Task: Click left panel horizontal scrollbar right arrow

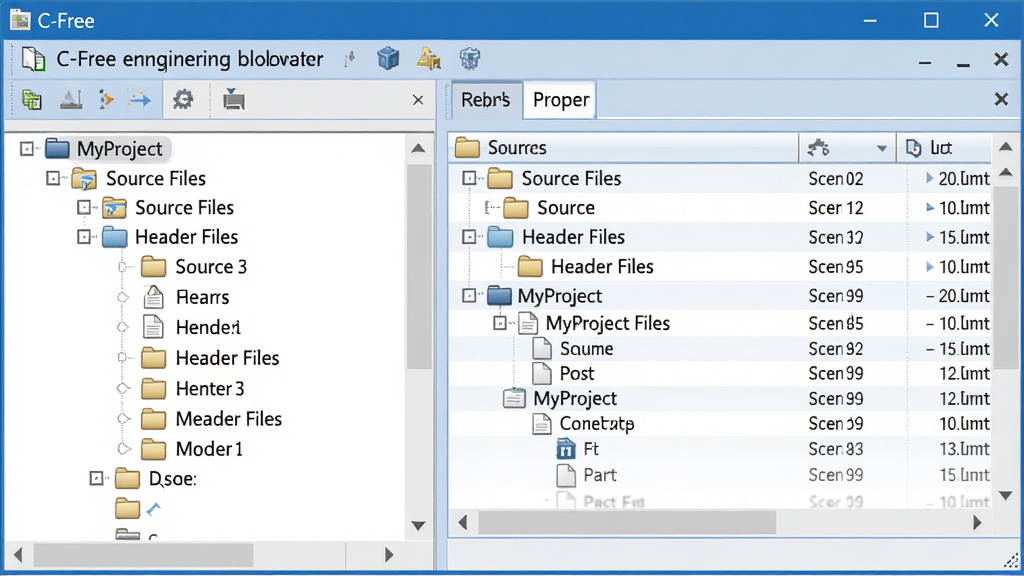Action: [x=389, y=555]
